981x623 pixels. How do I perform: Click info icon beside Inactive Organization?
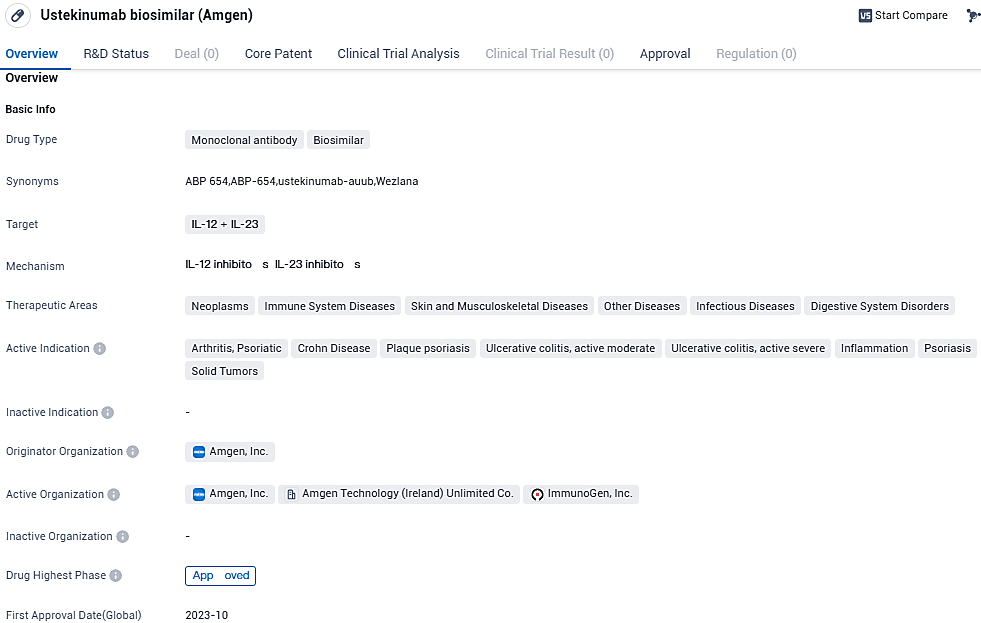[x=123, y=537]
